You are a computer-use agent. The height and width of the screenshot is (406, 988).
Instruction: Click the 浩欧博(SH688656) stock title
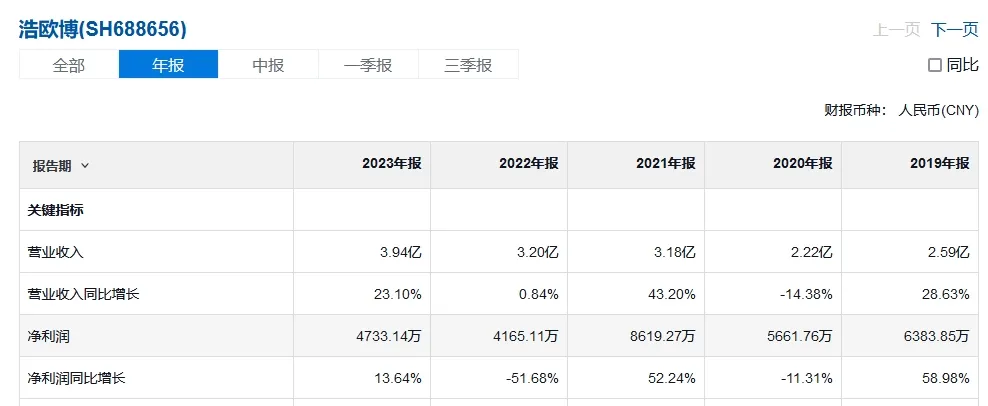pyautogui.click(x=103, y=29)
